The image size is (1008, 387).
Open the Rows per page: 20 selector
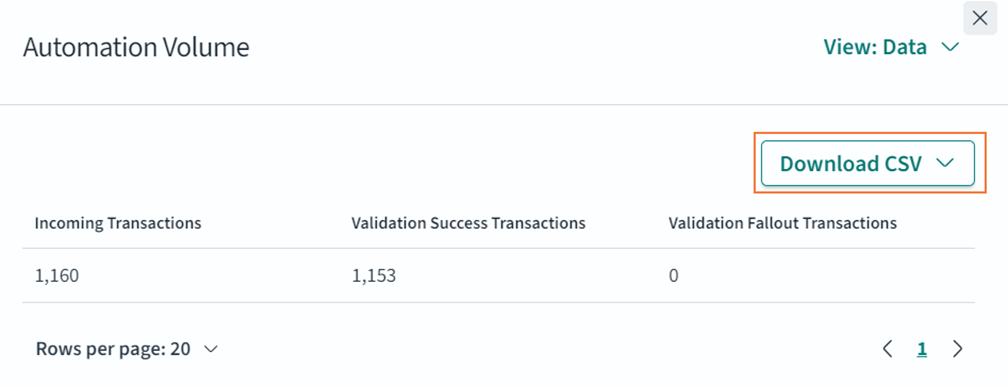127,349
